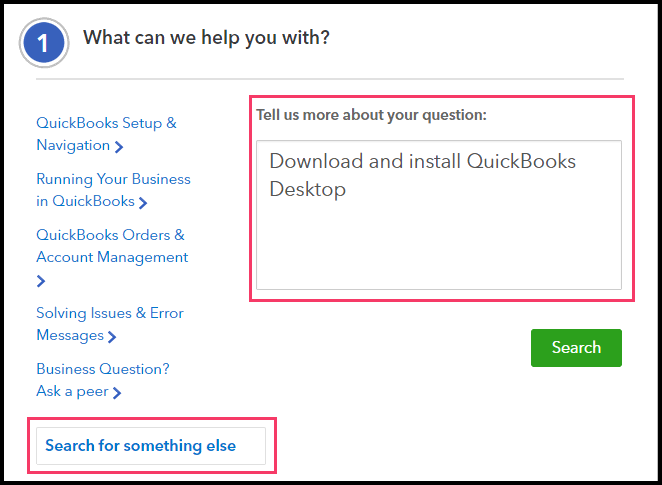This screenshot has height=485, width=662.
Task: Click empty space inside the question box
Action: tap(438, 250)
